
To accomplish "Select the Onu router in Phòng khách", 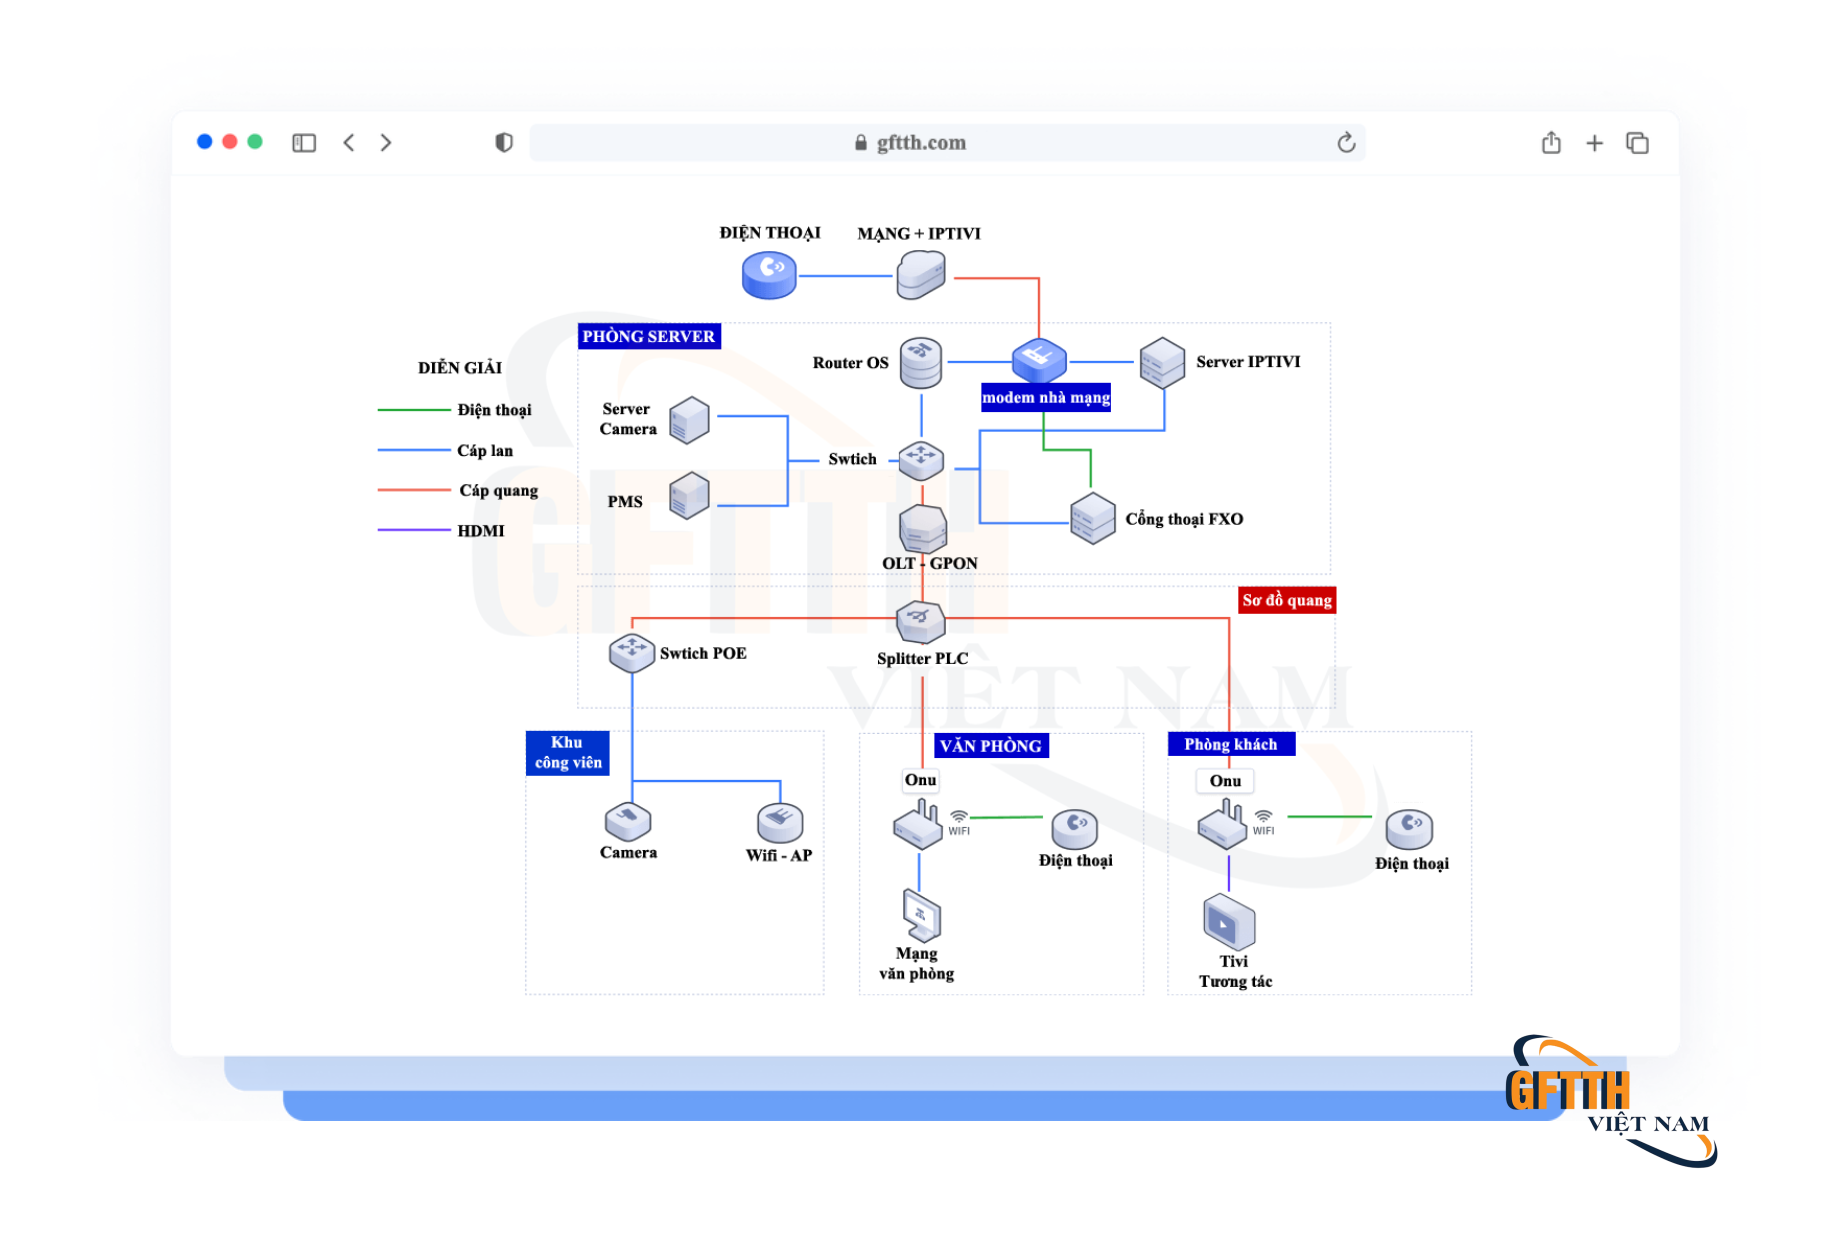I will pos(1223,825).
